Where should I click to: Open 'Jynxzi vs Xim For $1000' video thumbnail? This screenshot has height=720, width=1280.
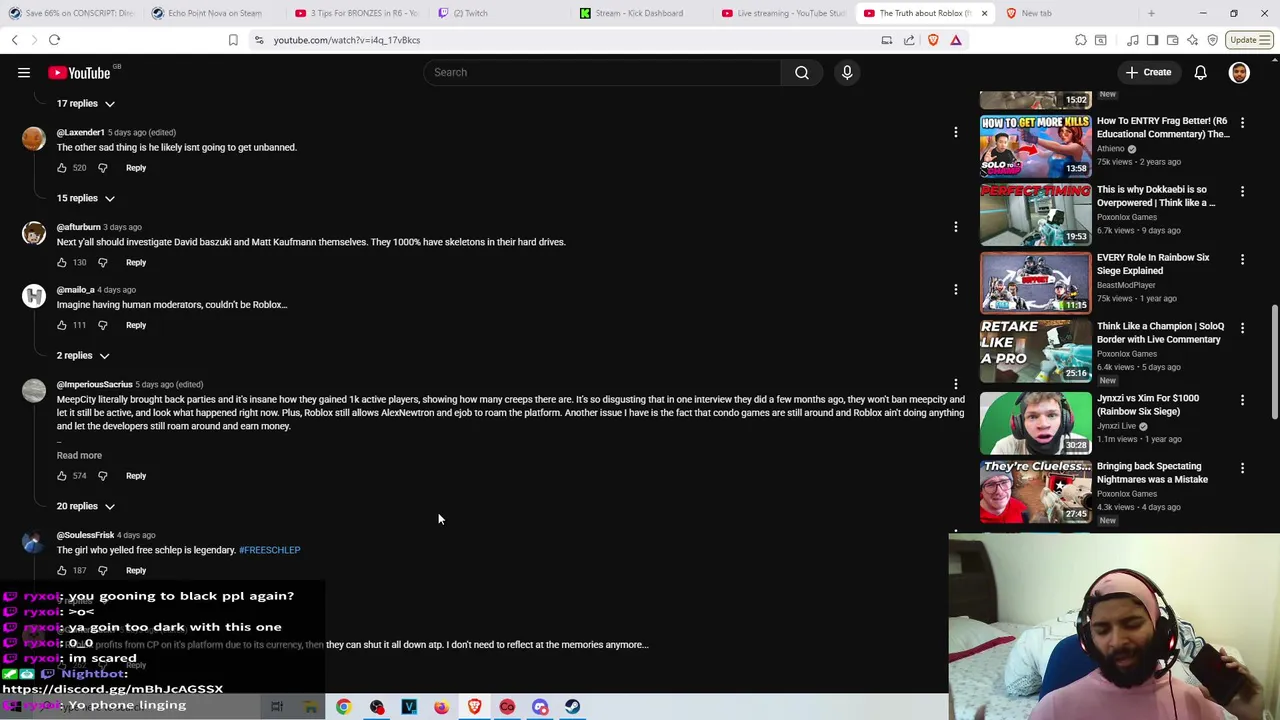[x=1035, y=422]
